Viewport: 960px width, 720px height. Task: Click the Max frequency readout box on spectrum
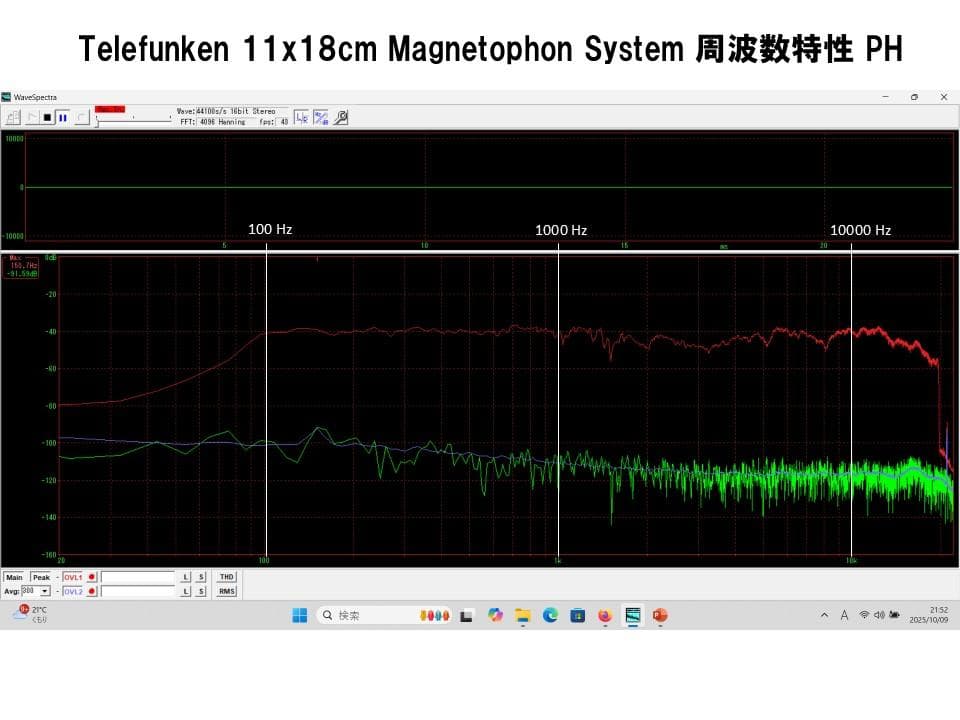tap(21, 266)
